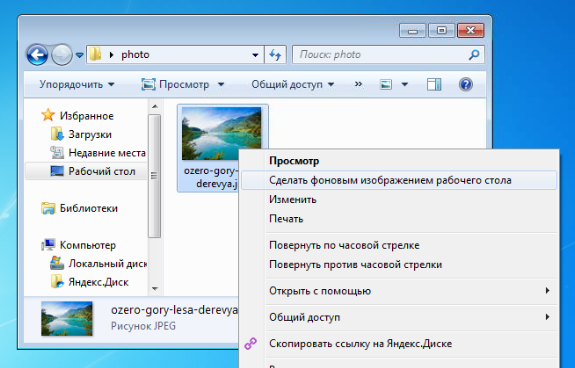Go back with the blue Back arrow
This screenshot has height=368, width=575.
pyautogui.click(x=37, y=55)
